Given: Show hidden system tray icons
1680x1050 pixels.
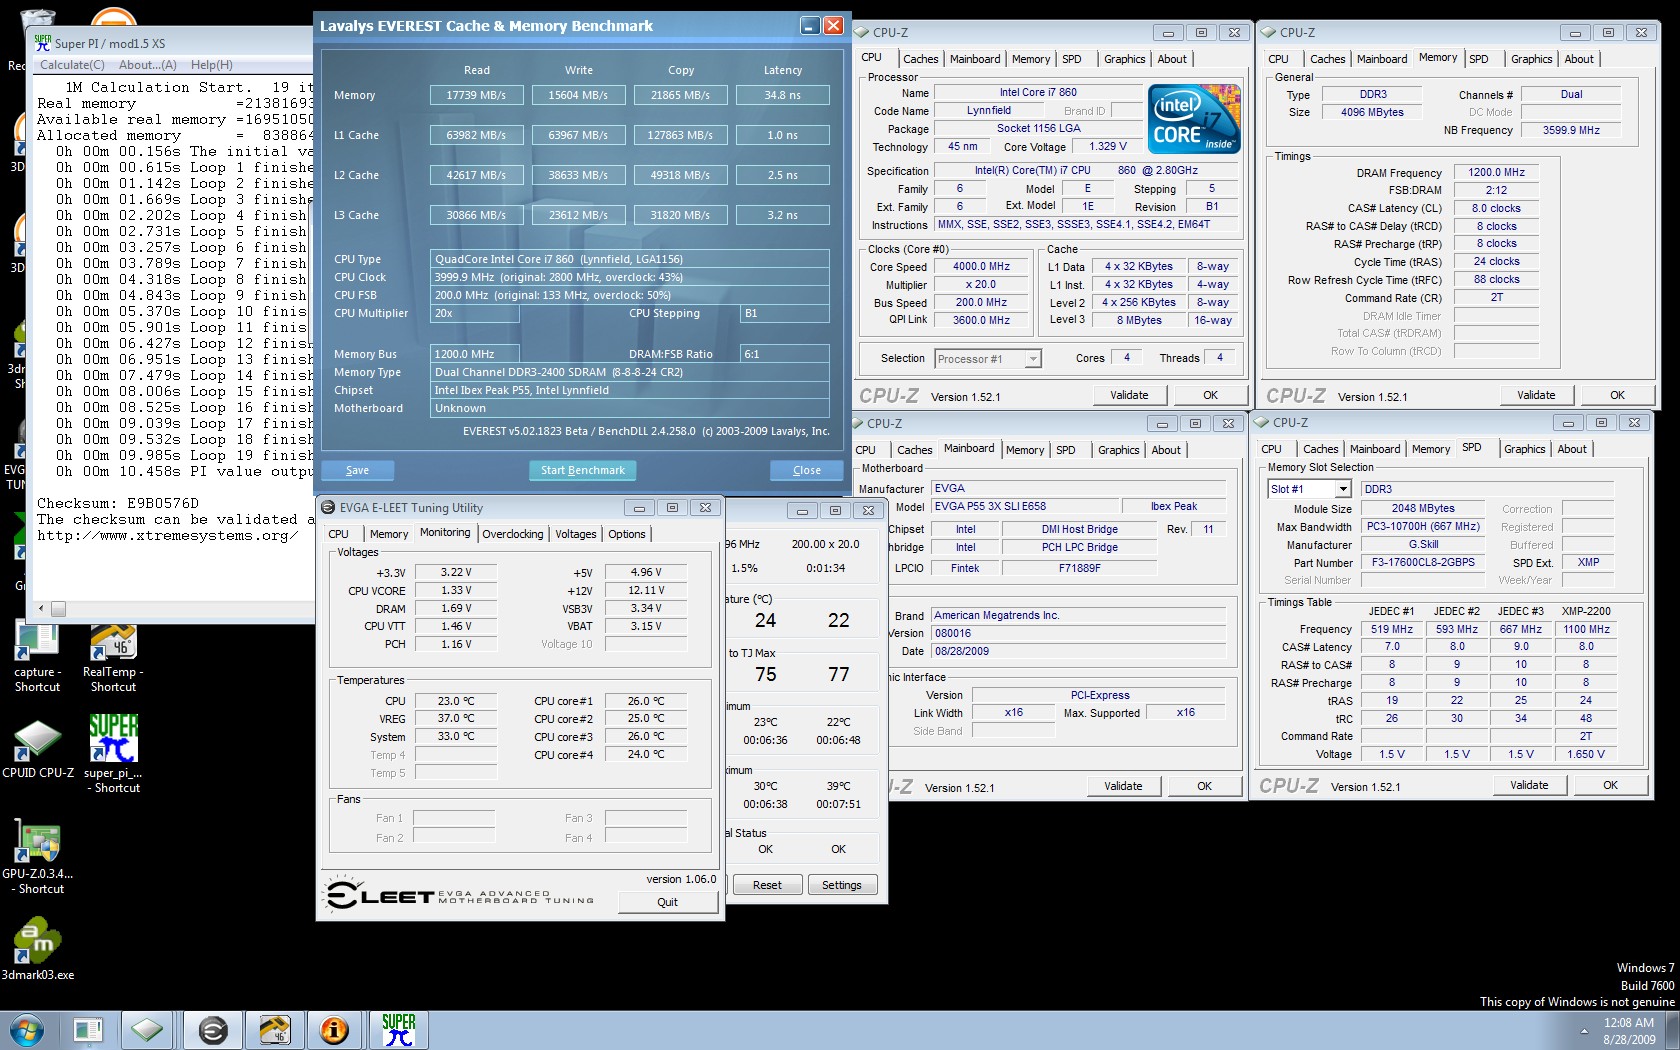Looking at the screenshot, I should coord(1584,1030).
